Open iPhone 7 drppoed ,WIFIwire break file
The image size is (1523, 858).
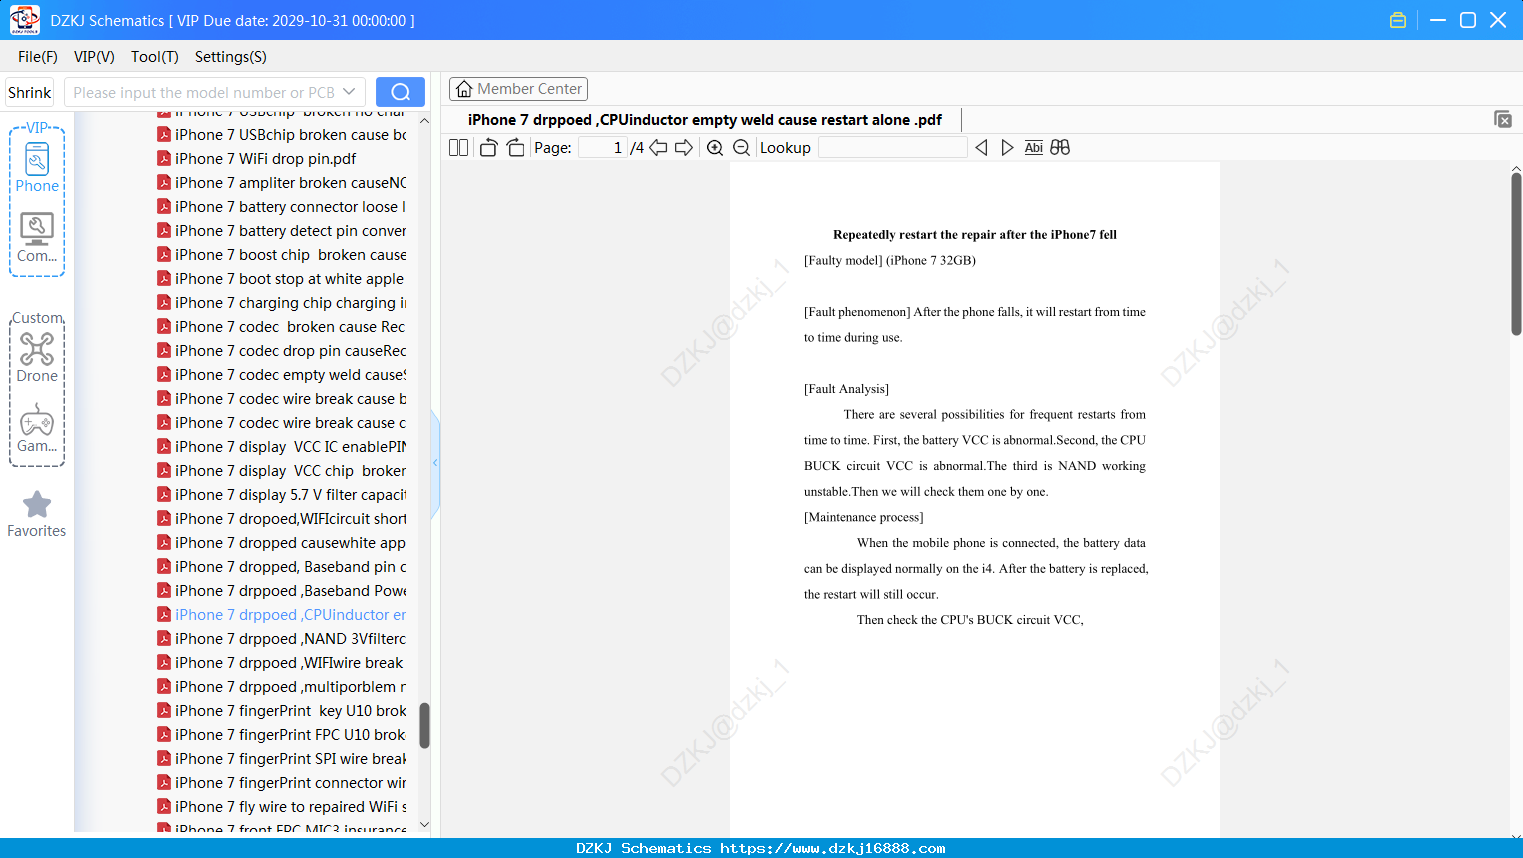(281, 663)
